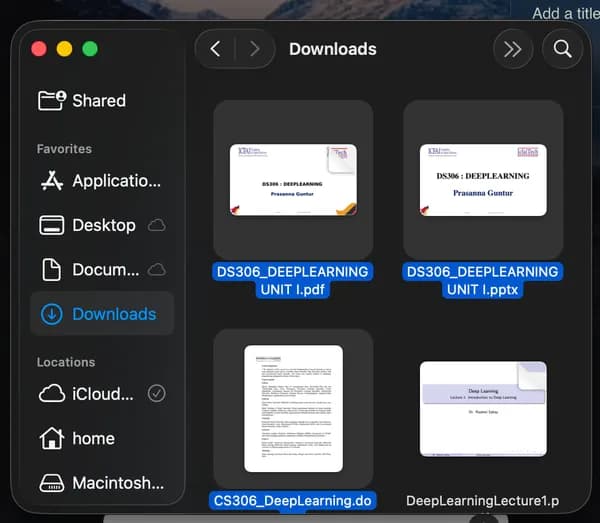Click the home label in sidebar
600x523 pixels.
coord(94,438)
